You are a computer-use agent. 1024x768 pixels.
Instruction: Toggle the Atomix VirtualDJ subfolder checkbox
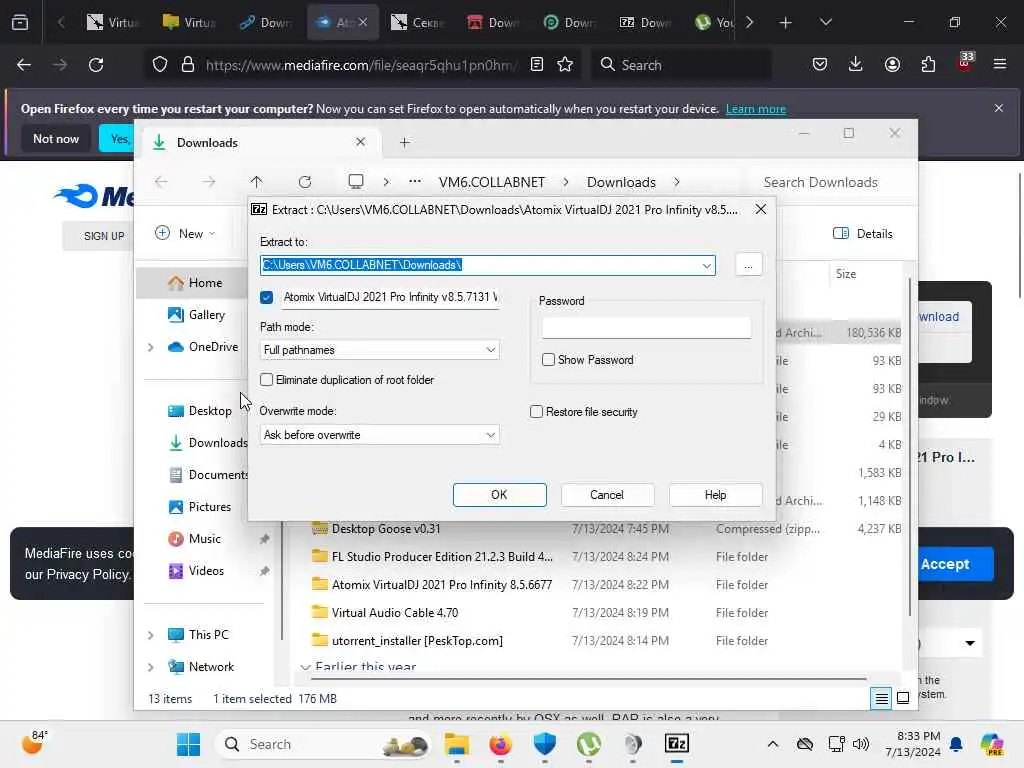[266, 297]
